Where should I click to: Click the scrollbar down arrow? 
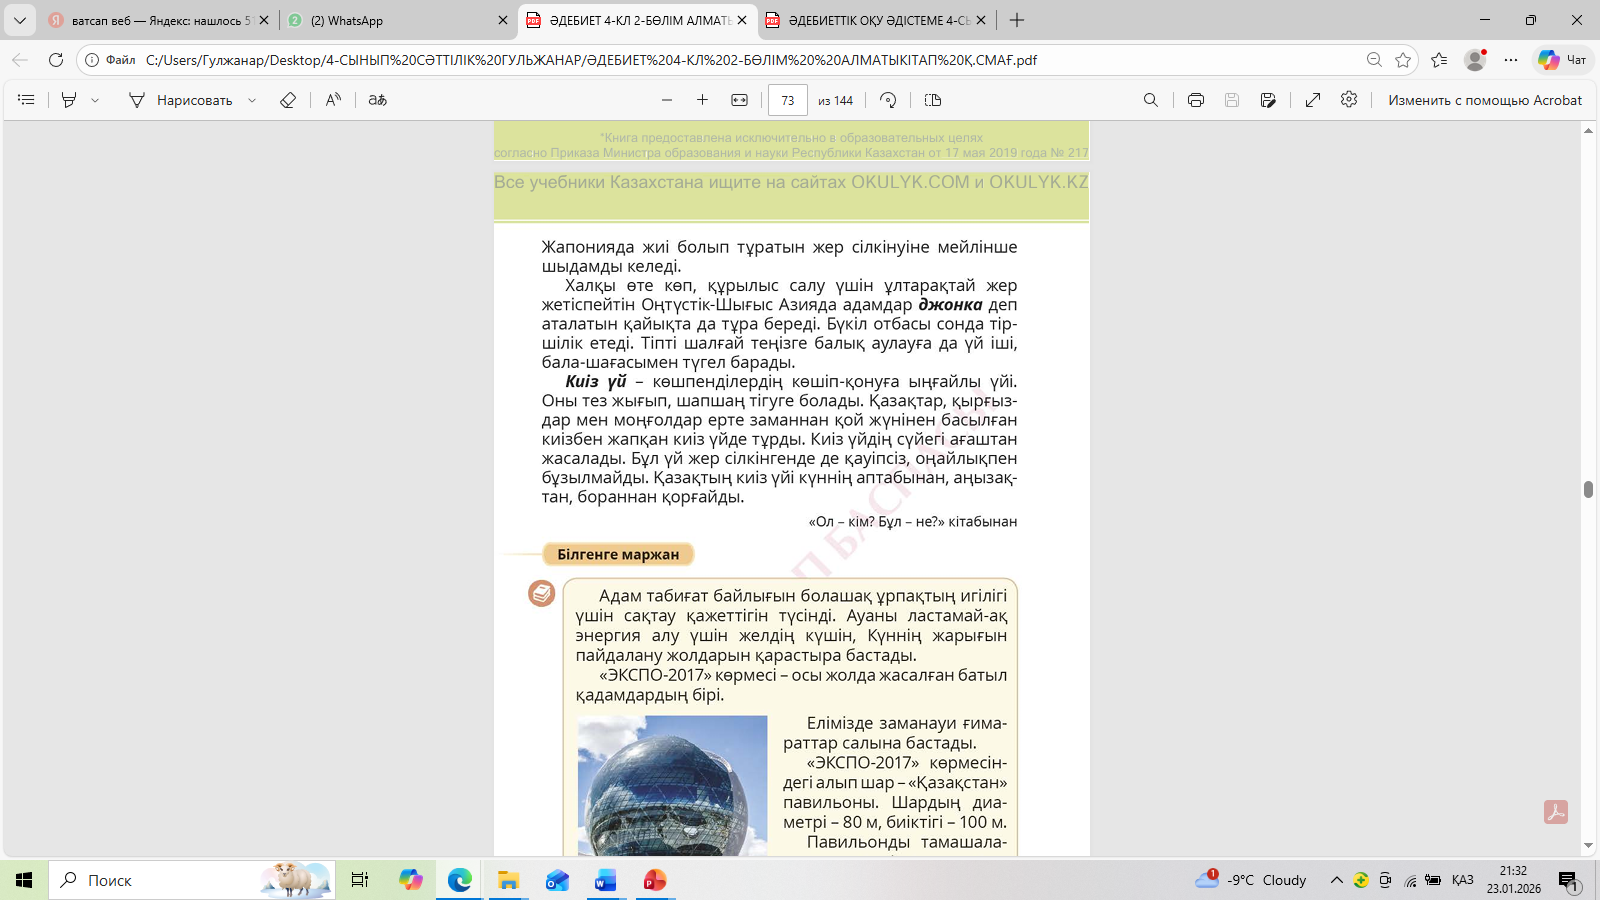click(1588, 846)
